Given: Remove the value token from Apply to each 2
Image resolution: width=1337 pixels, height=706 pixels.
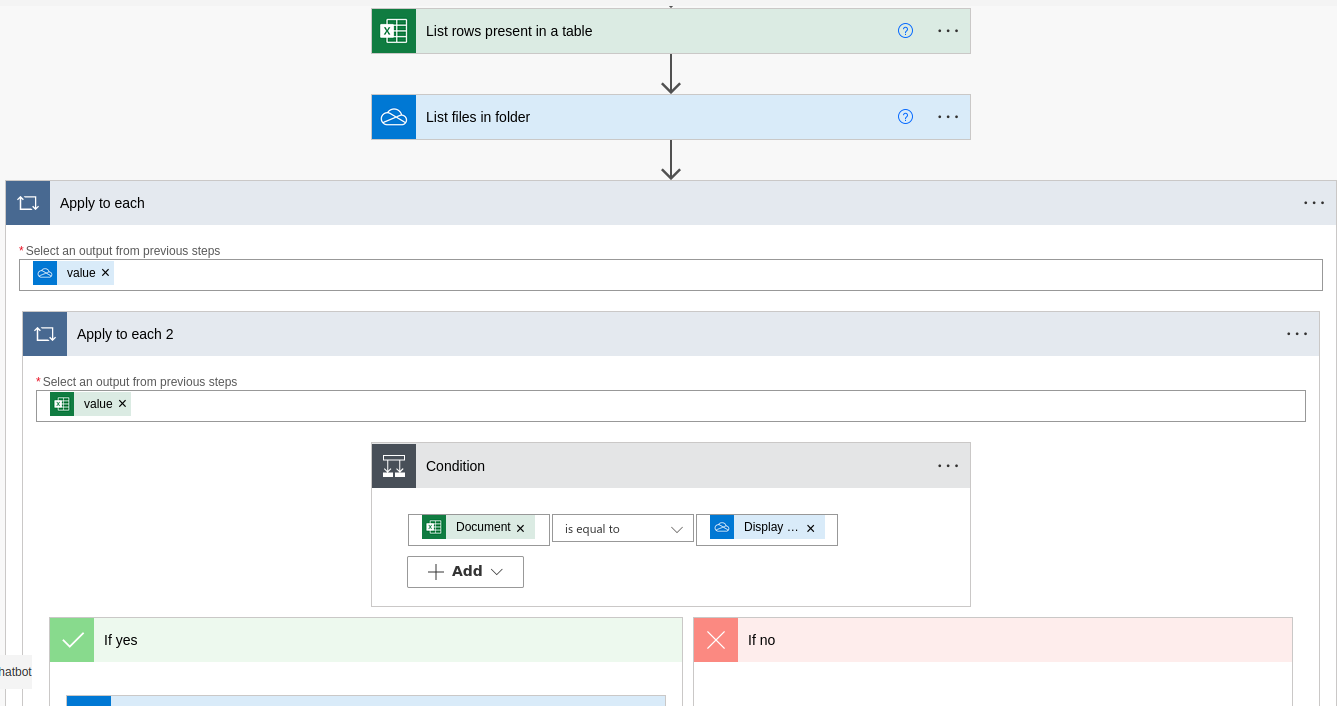Looking at the screenshot, I should click(122, 403).
